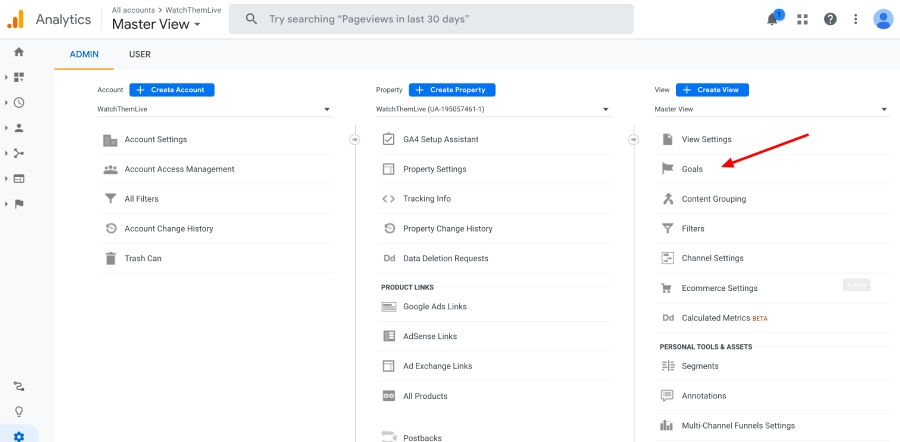900x442 pixels.
Task: Click the GA4 Setup Assistant checkbox icon
Action: (389, 139)
